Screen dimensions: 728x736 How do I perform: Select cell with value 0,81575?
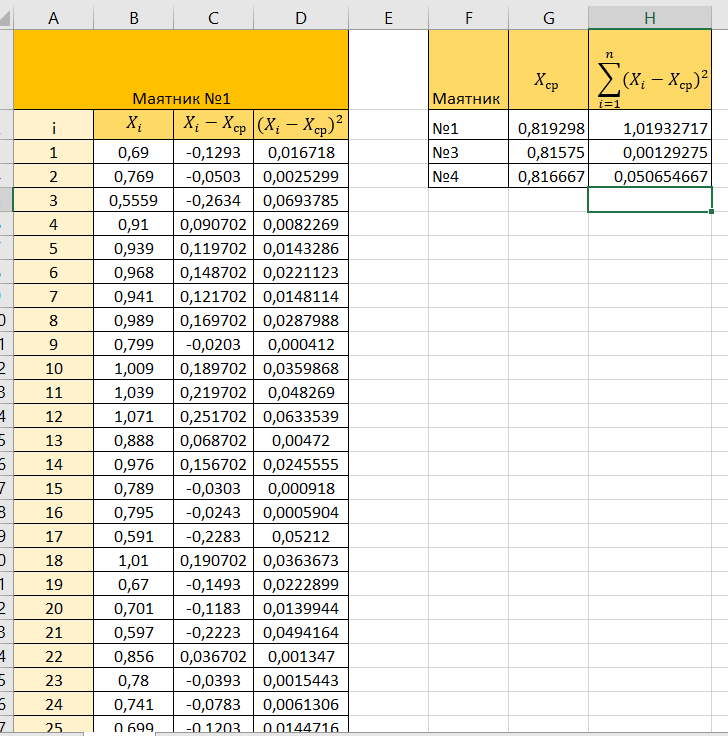tap(548, 152)
